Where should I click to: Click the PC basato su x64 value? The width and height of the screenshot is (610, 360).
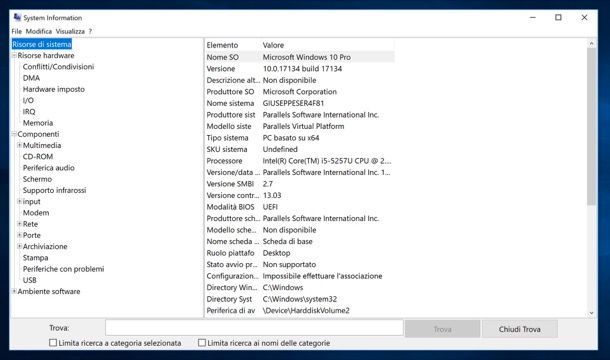coord(291,138)
